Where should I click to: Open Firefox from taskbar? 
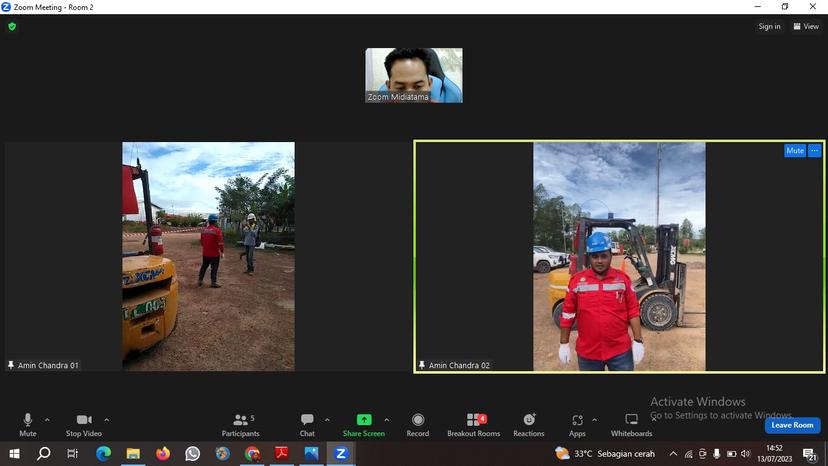(x=163, y=453)
